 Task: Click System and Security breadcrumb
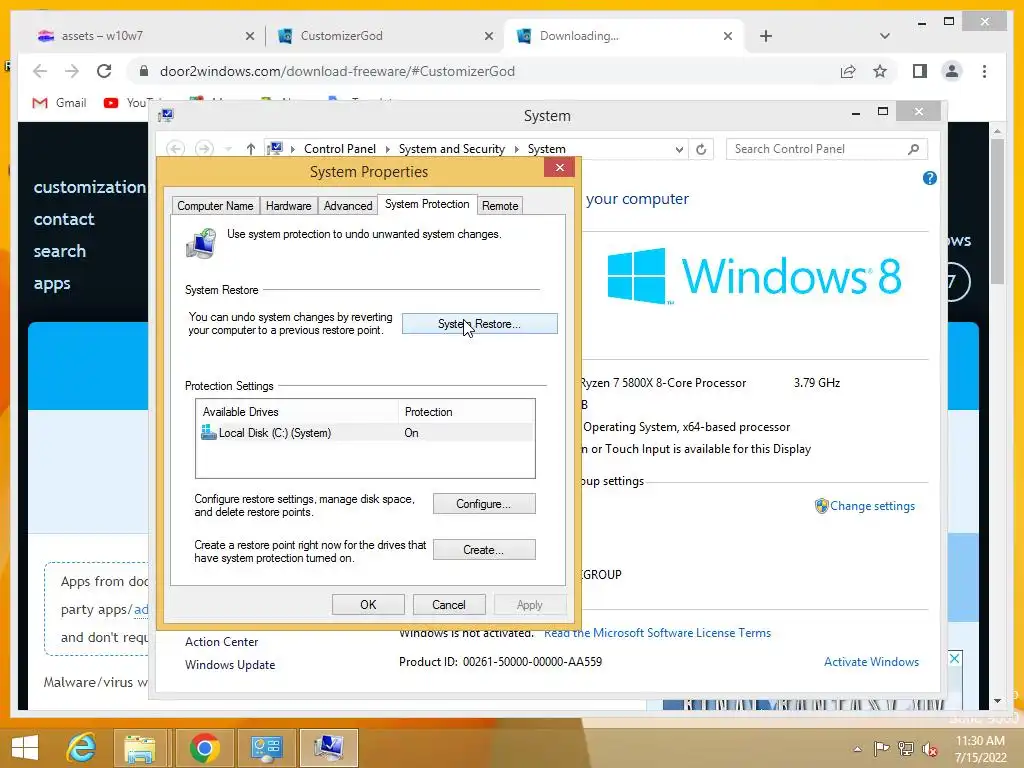pos(452,149)
